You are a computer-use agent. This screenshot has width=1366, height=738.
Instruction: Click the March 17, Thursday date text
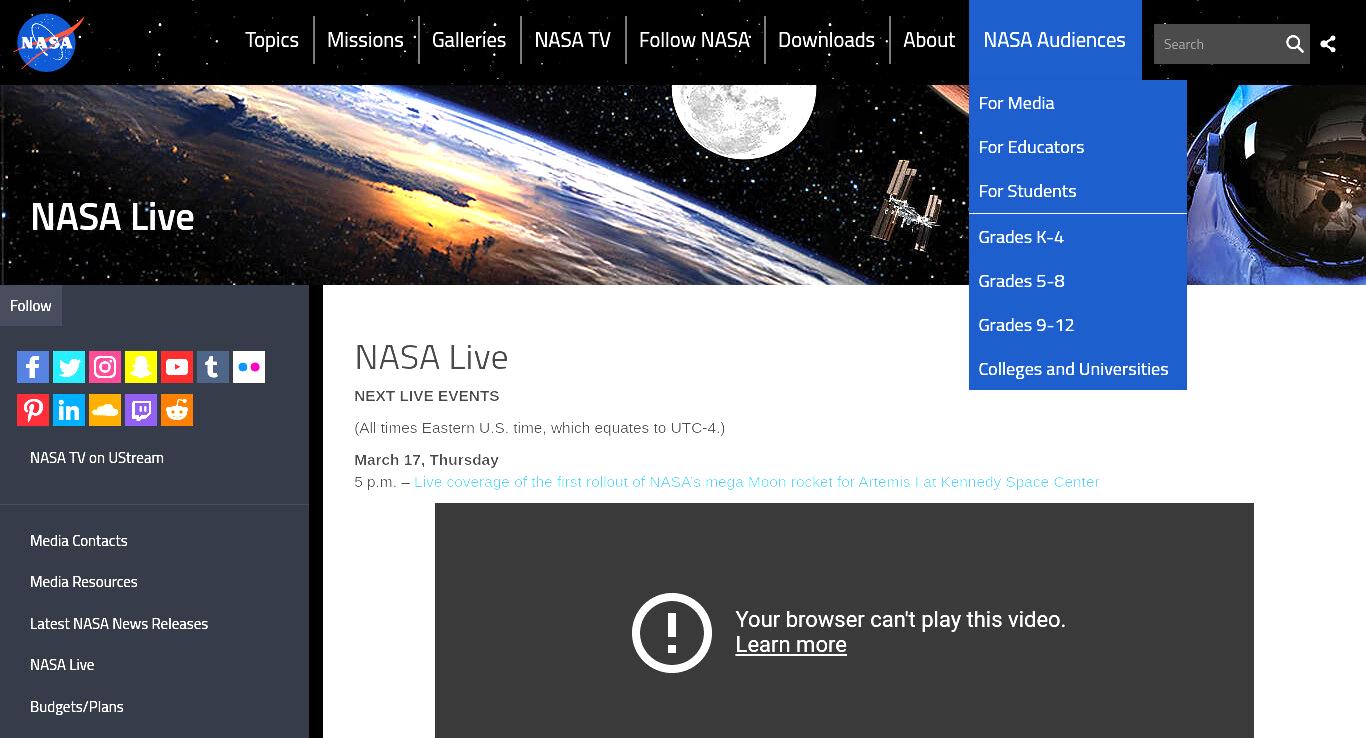coord(426,460)
